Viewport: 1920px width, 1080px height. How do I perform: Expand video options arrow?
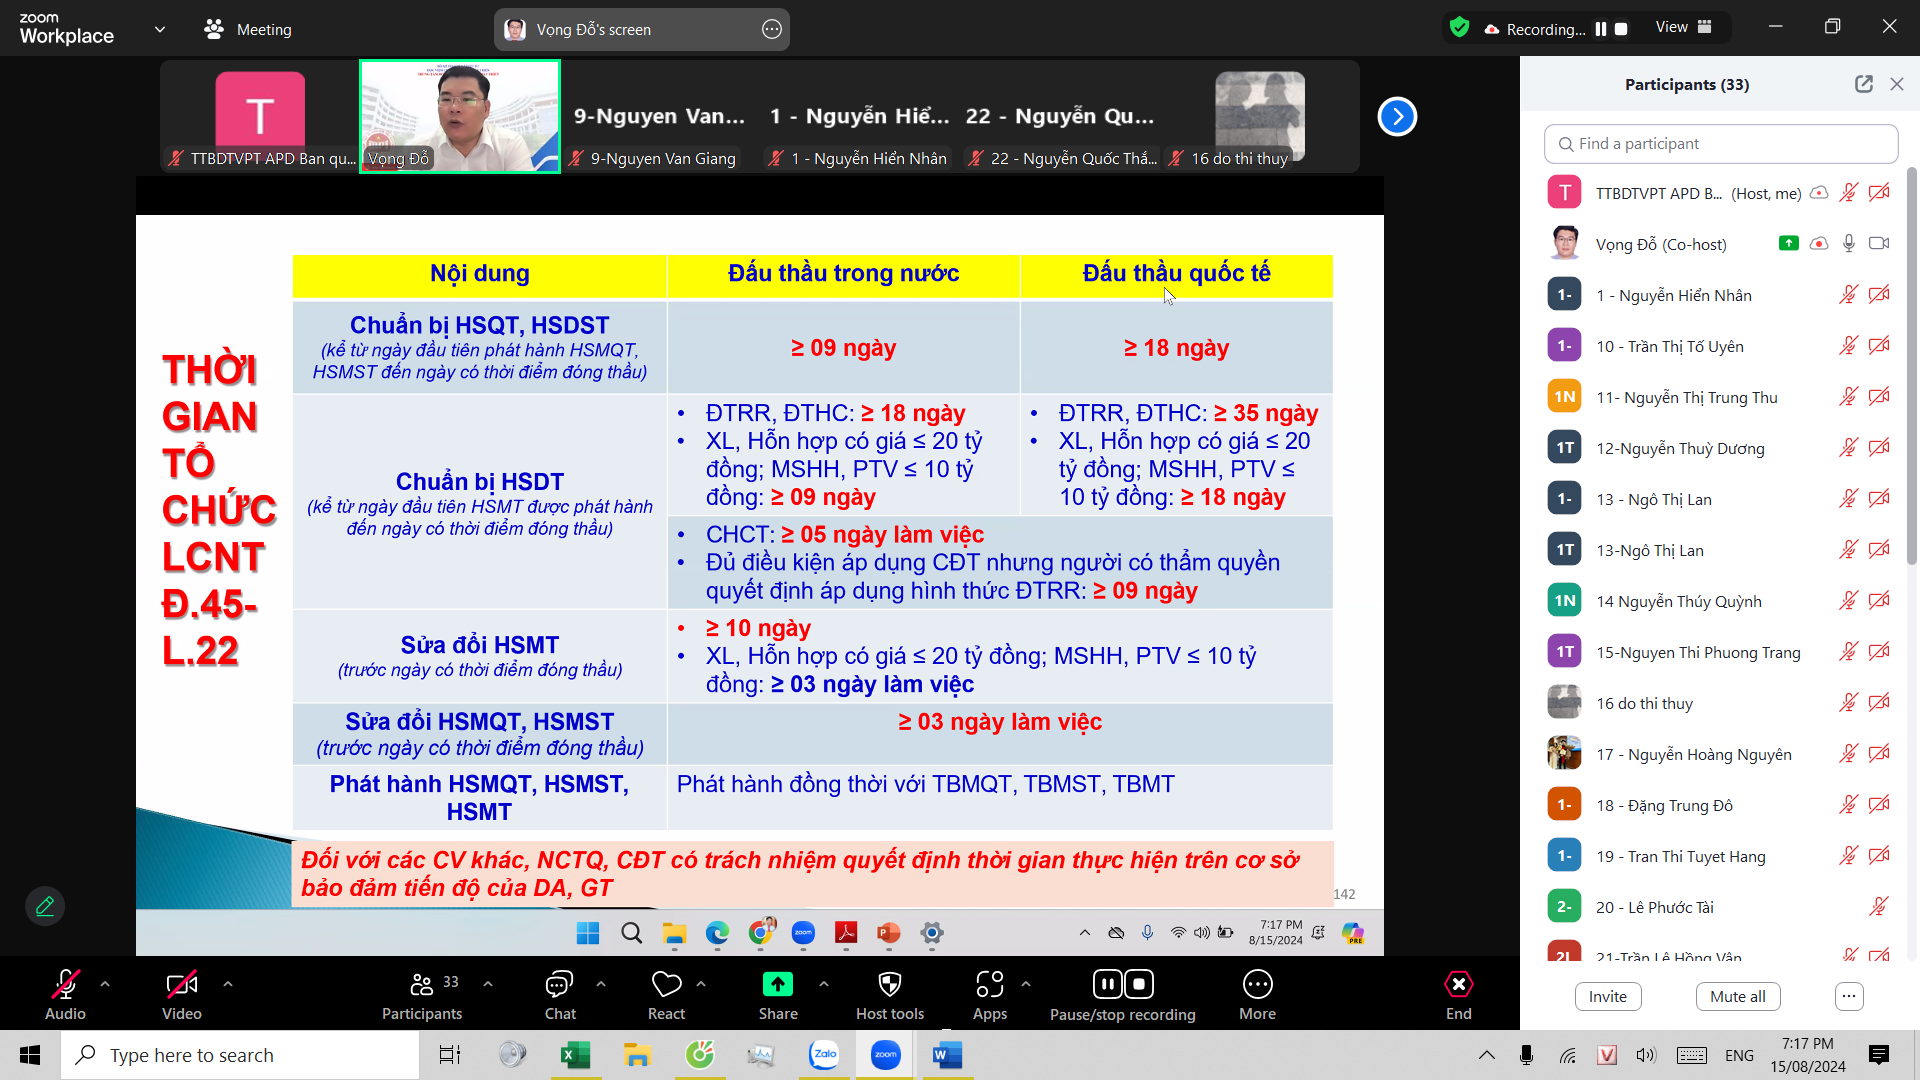coord(228,984)
